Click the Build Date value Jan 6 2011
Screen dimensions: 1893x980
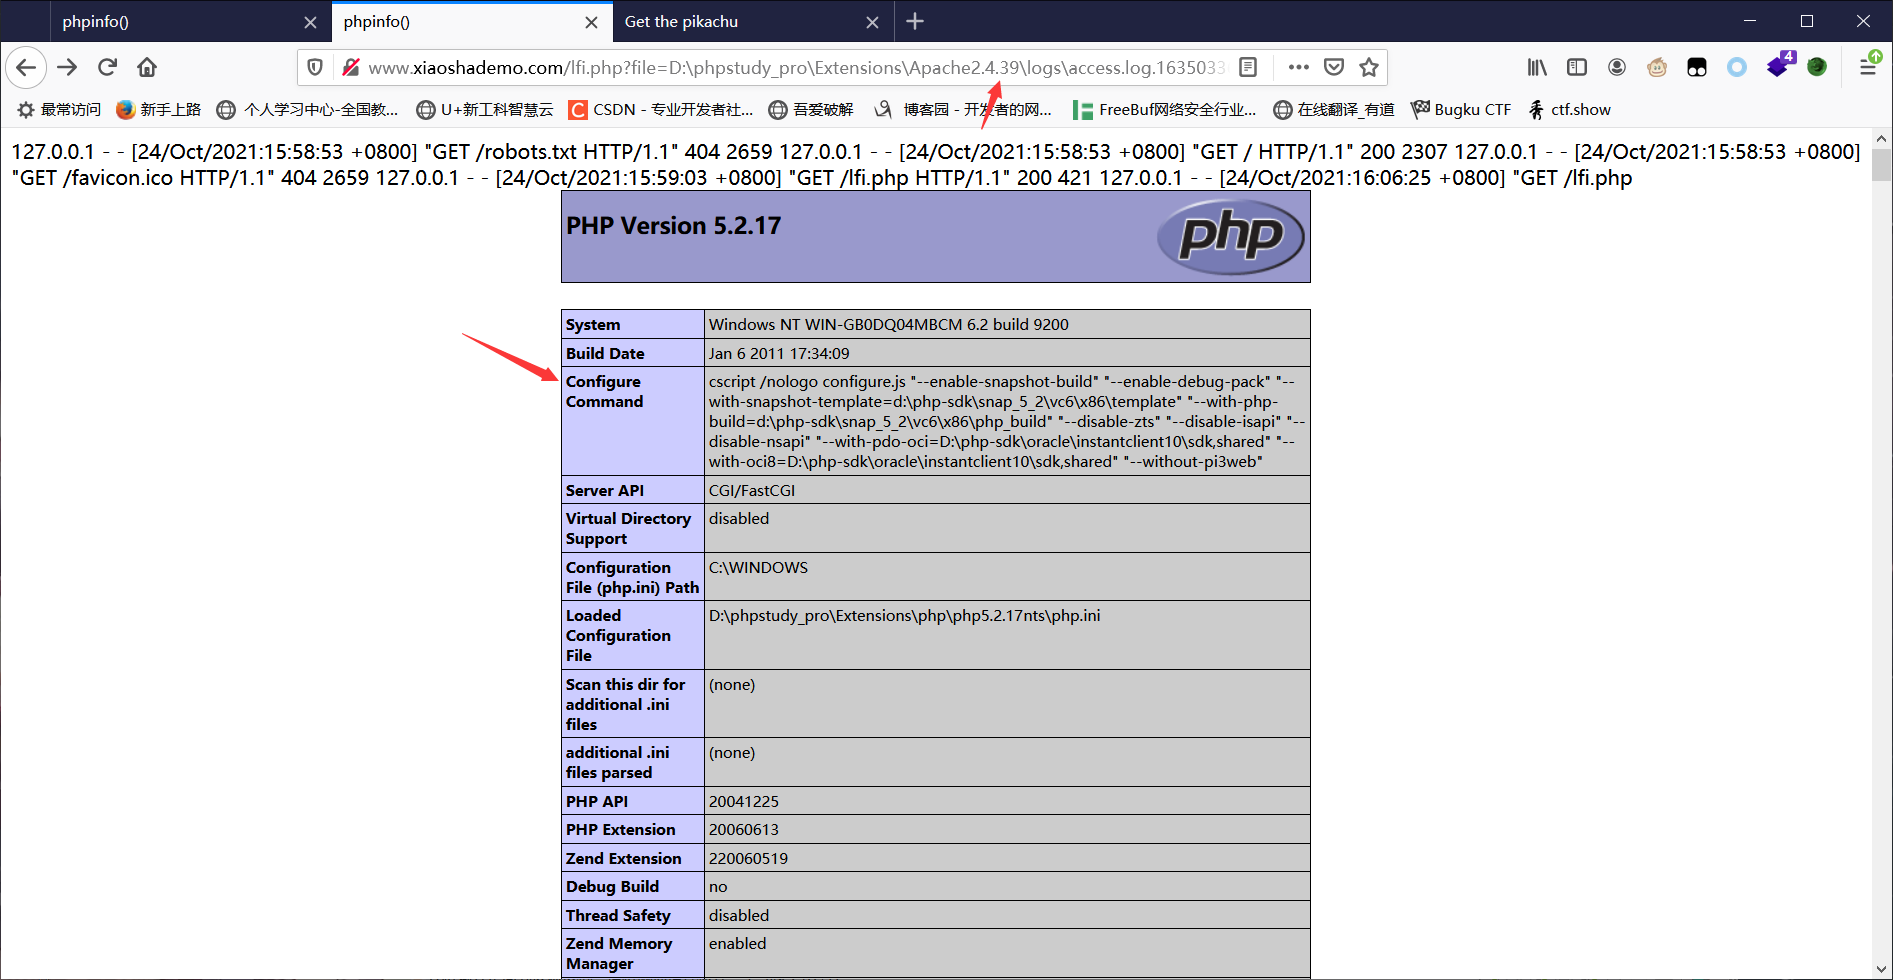click(779, 353)
